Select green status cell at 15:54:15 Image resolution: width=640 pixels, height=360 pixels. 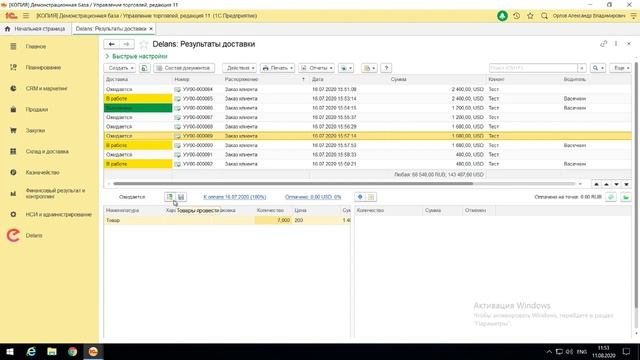coord(138,108)
